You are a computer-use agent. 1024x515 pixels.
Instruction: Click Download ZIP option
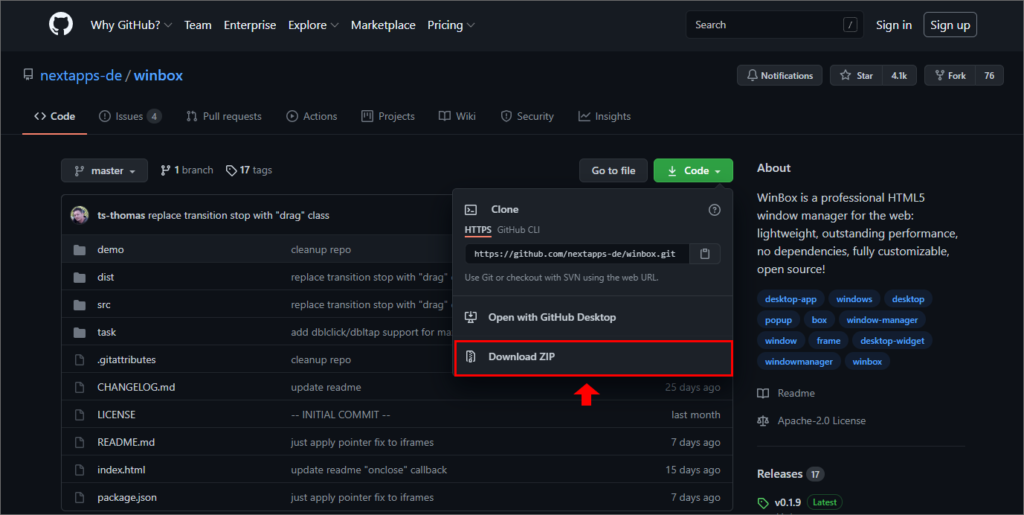pos(593,357)
